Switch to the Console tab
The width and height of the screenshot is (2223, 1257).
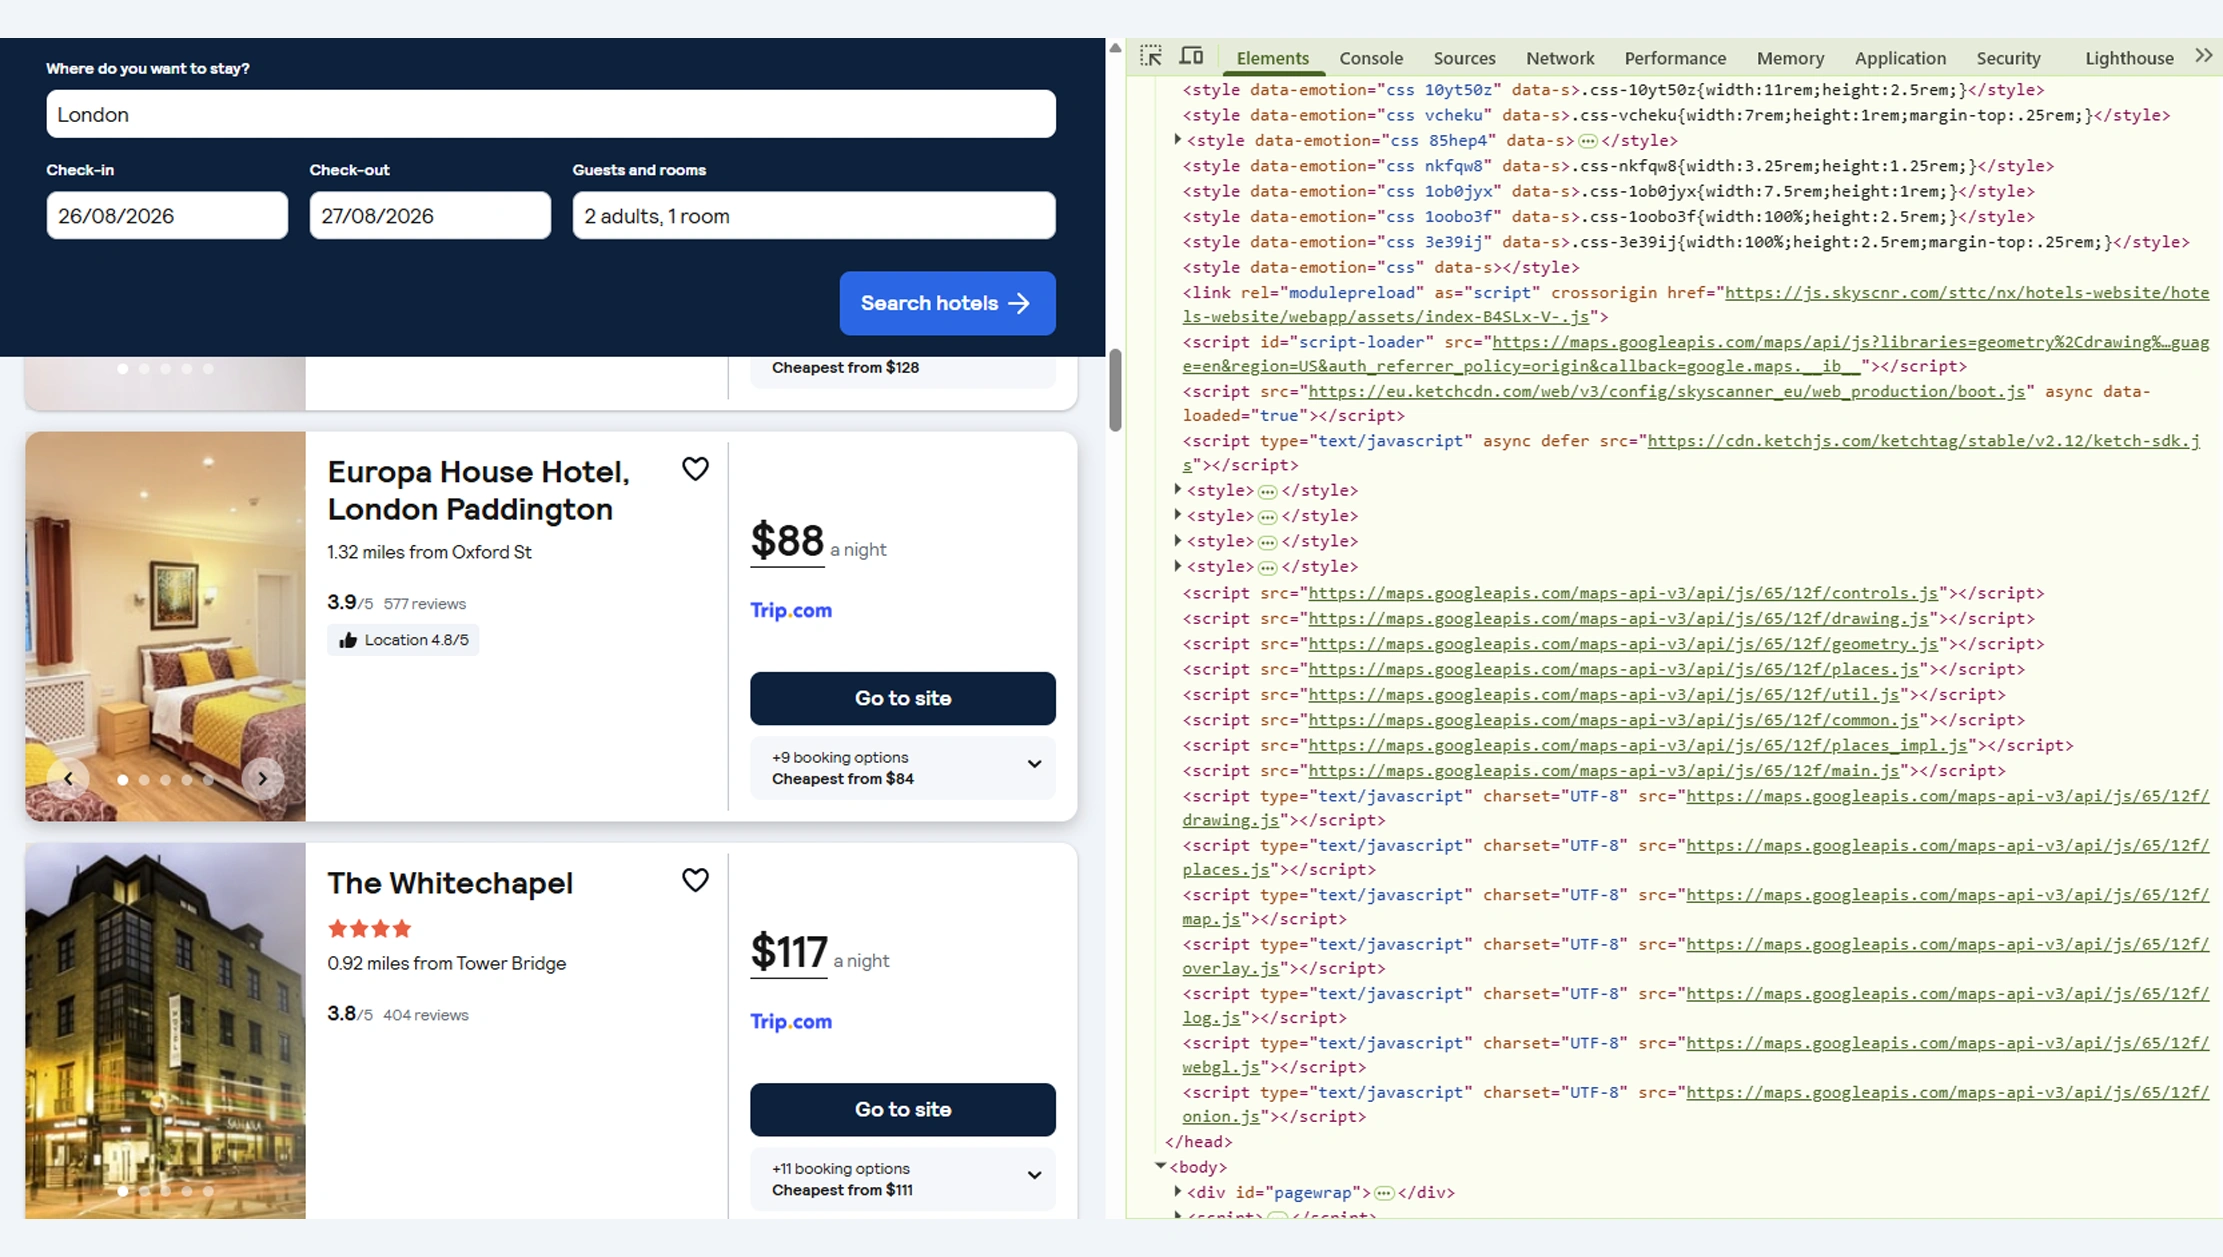point(1371,58)
